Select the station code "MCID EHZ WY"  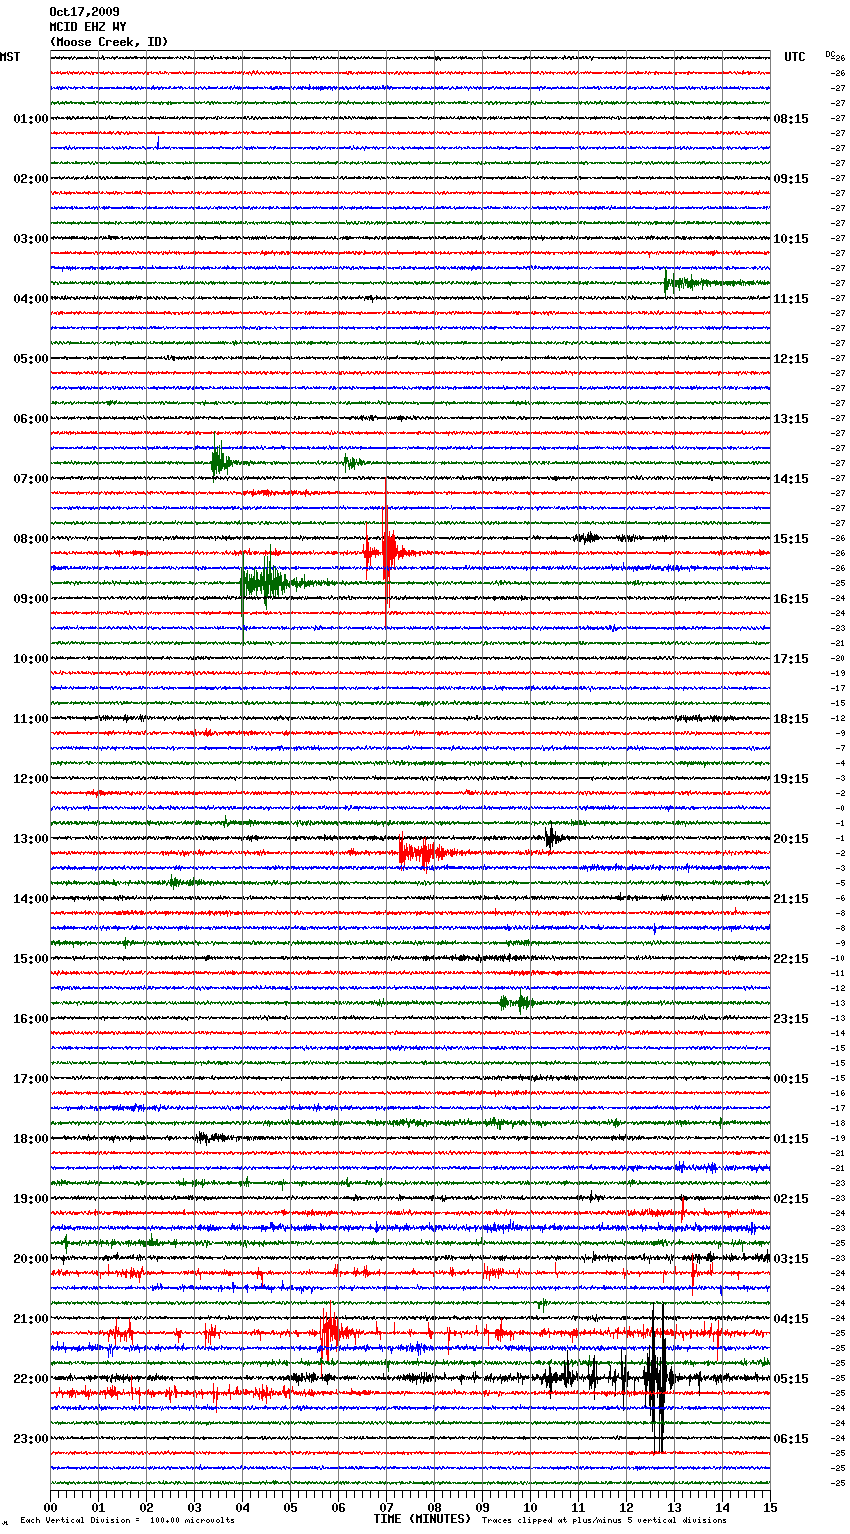[x=88, y=27]
